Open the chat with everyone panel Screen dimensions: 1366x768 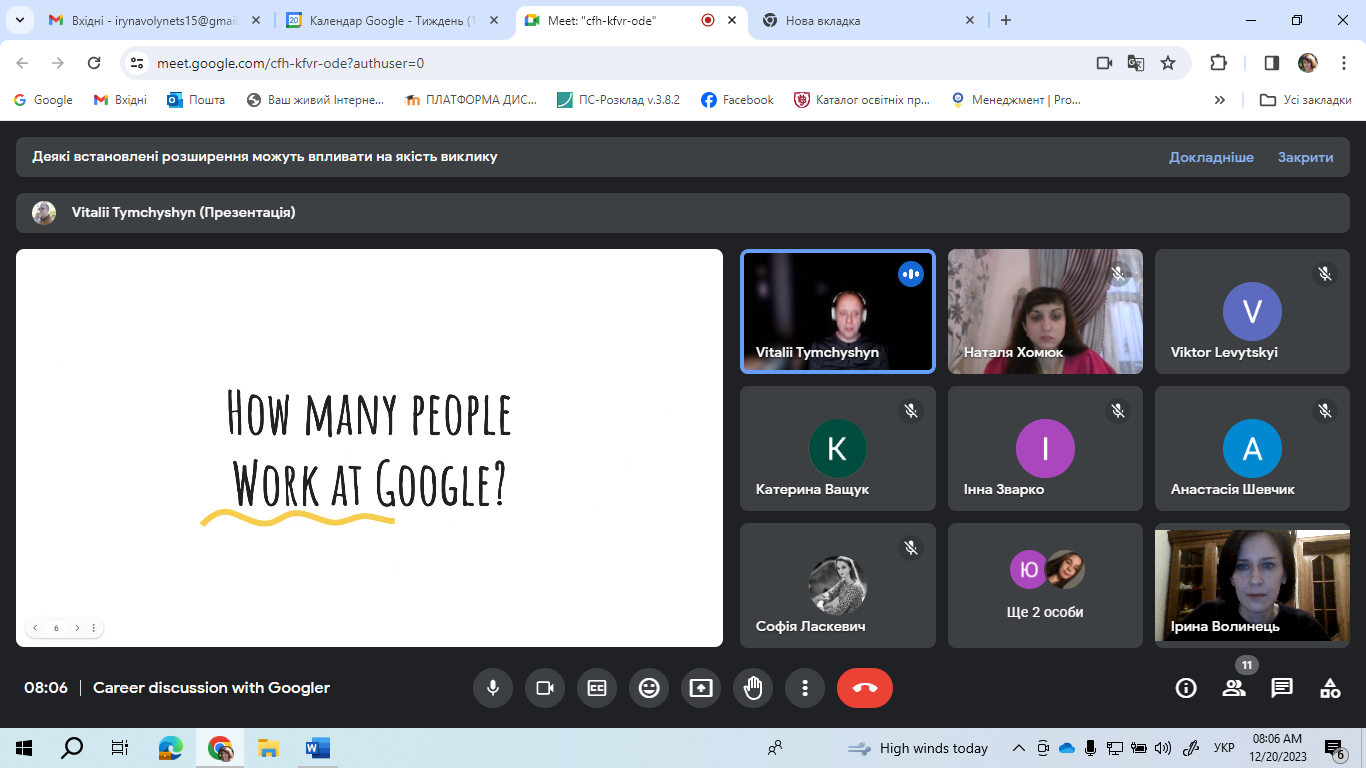pyautogui.click(x=1282, y=688)
